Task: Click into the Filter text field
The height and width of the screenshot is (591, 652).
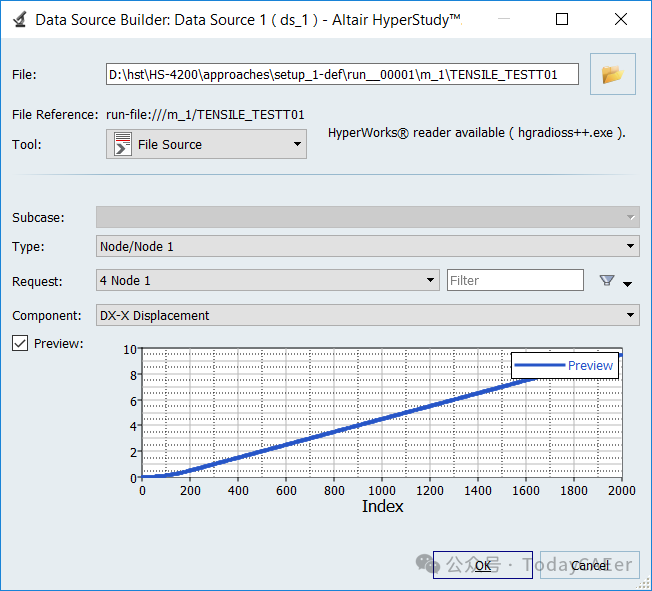Action: point(515,280)
